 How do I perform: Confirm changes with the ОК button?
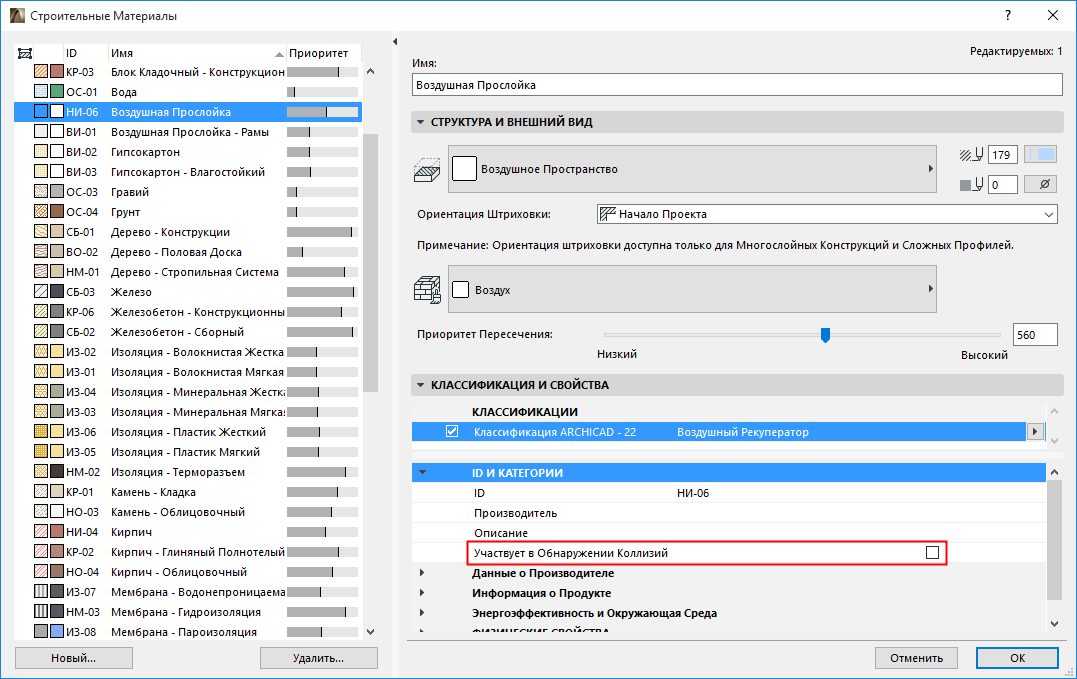1017,658
